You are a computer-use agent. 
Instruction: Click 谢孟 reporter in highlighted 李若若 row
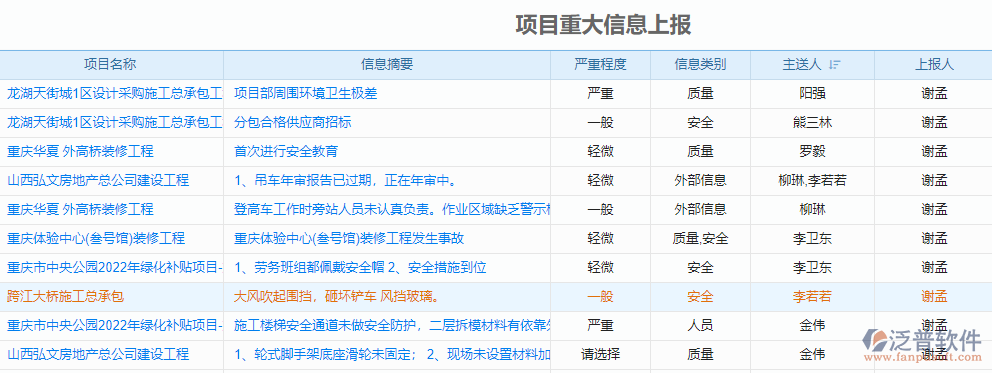point(934,297)
